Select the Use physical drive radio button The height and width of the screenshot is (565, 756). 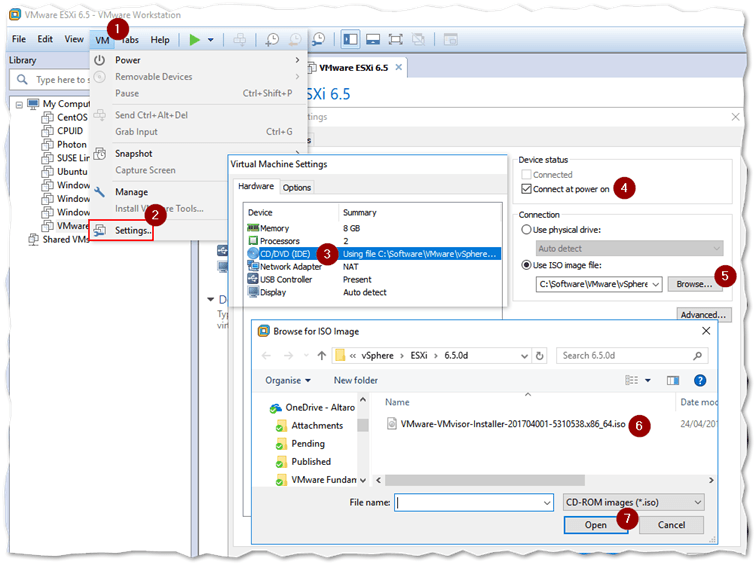(526, 230)
